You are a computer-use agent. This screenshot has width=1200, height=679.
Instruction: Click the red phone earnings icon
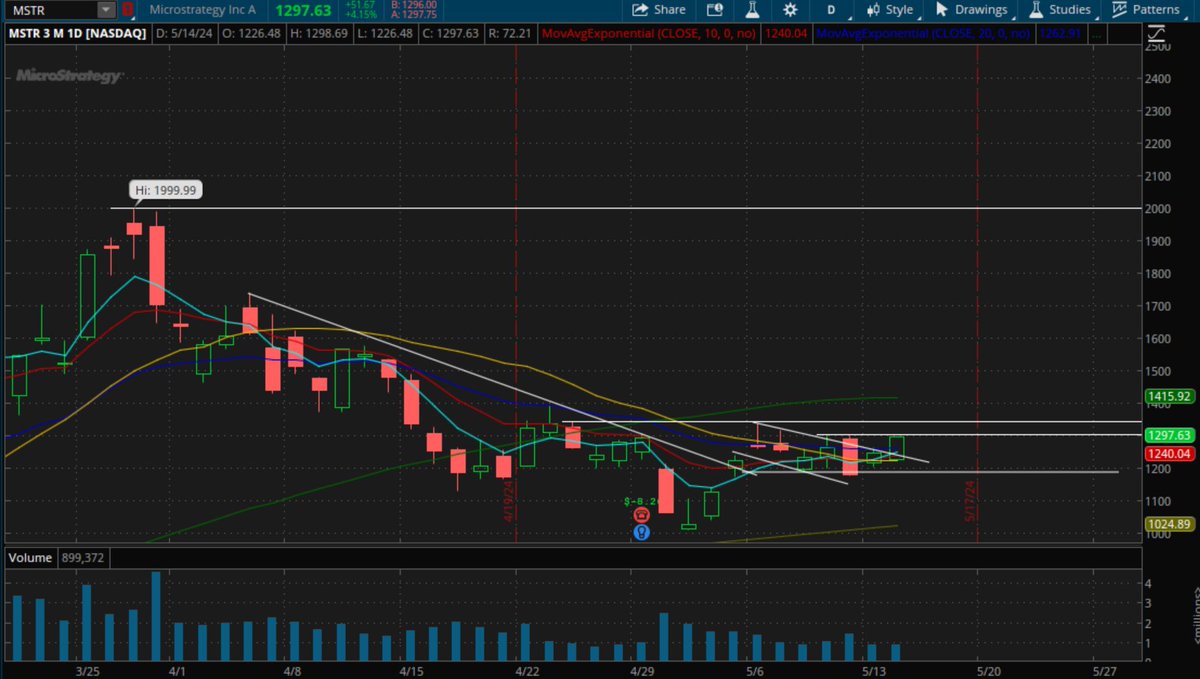coord(642,515)
